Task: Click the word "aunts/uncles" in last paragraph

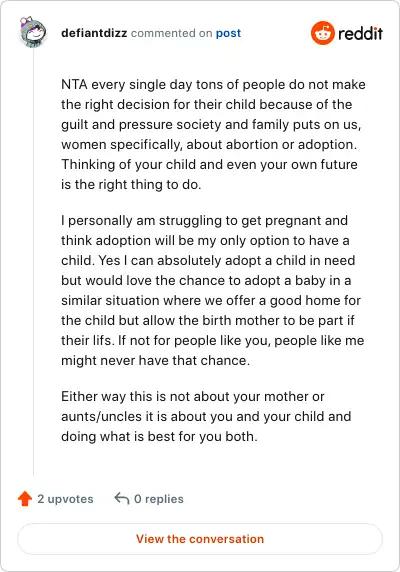Action: tap(101, 416)
